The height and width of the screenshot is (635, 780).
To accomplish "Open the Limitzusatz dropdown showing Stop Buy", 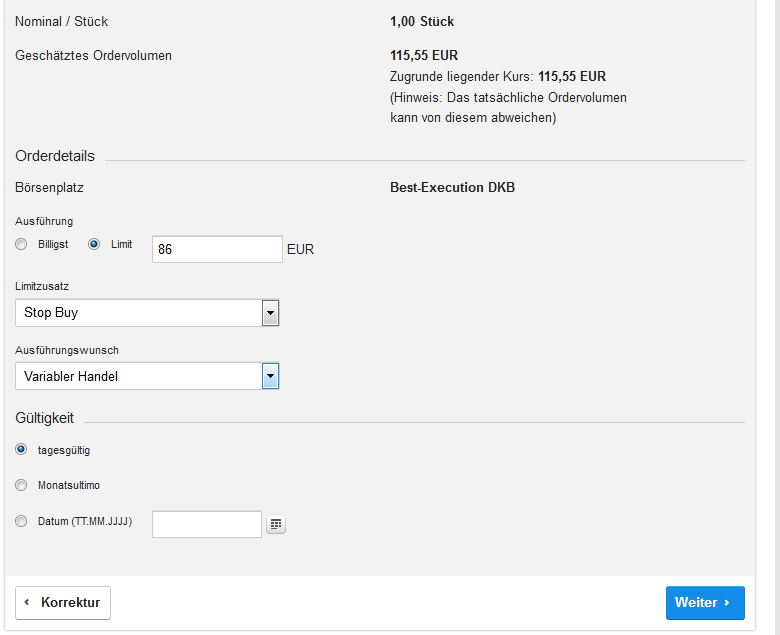I will pos(138,313).
